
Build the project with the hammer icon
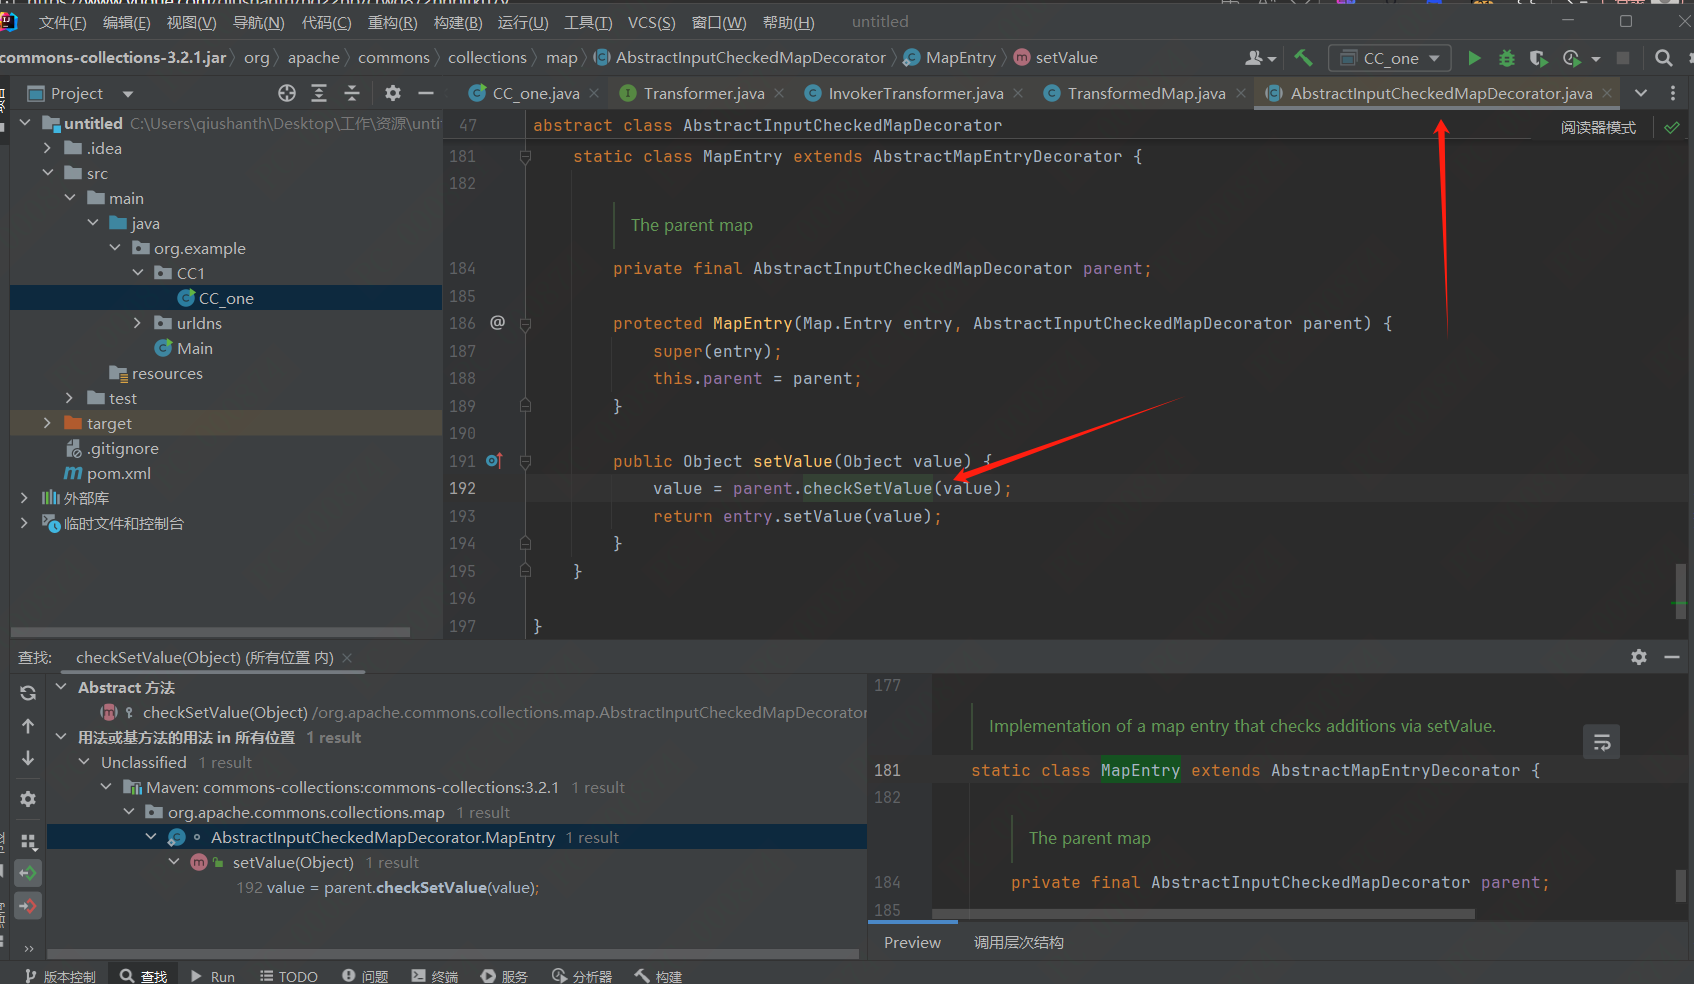pos(1302,58)
